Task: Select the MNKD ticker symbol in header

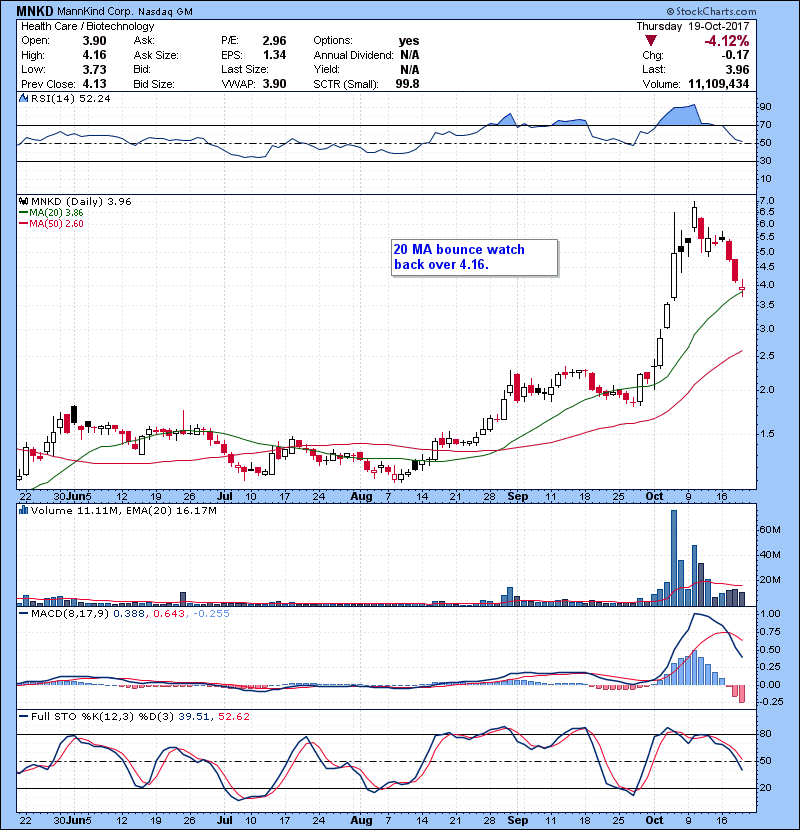Action: click(35, 11)
